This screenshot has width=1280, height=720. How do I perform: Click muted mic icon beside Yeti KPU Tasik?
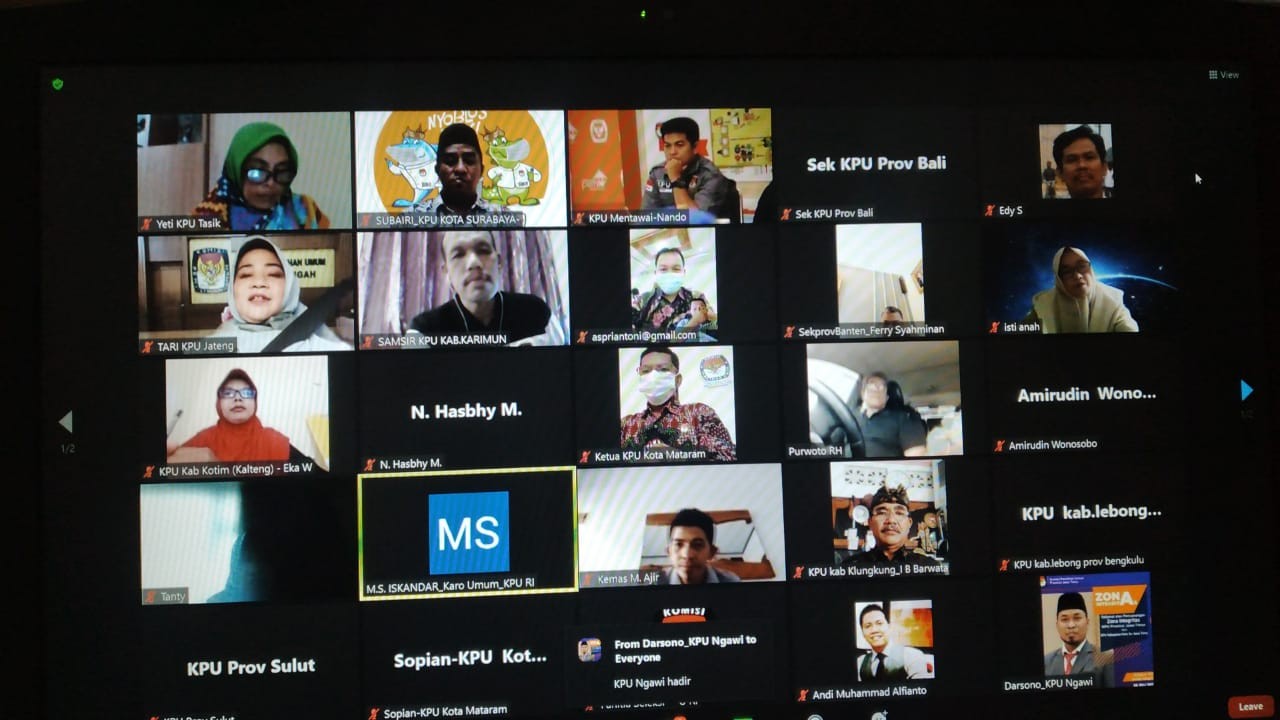pyautogui.click(x=148, y=224)
